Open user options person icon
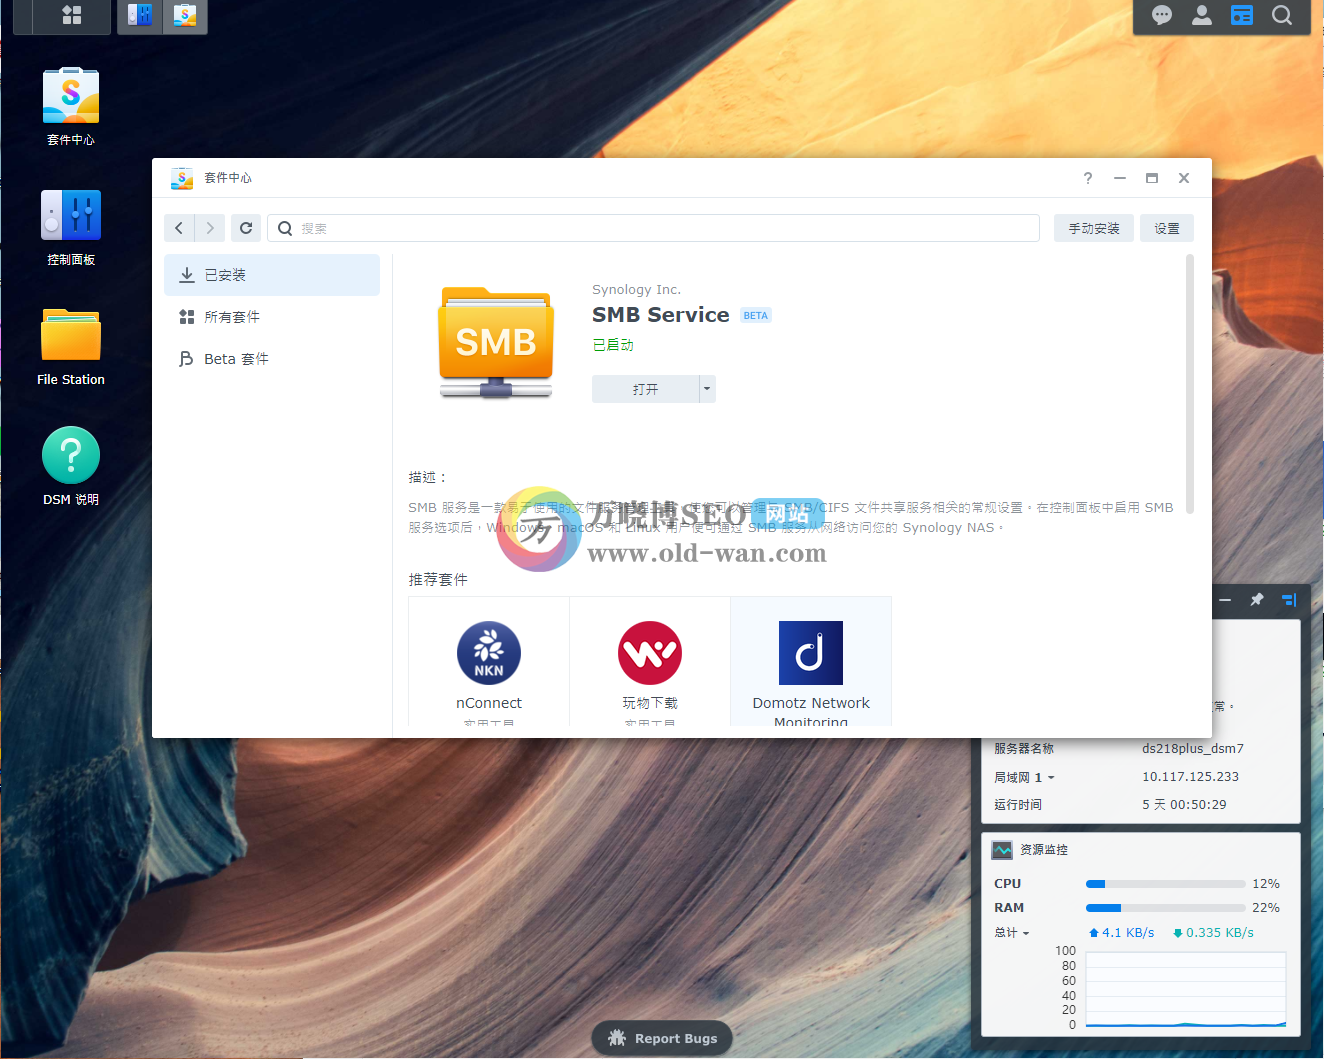This screenshot has height=1059, width=1324. coord(1202,15)
